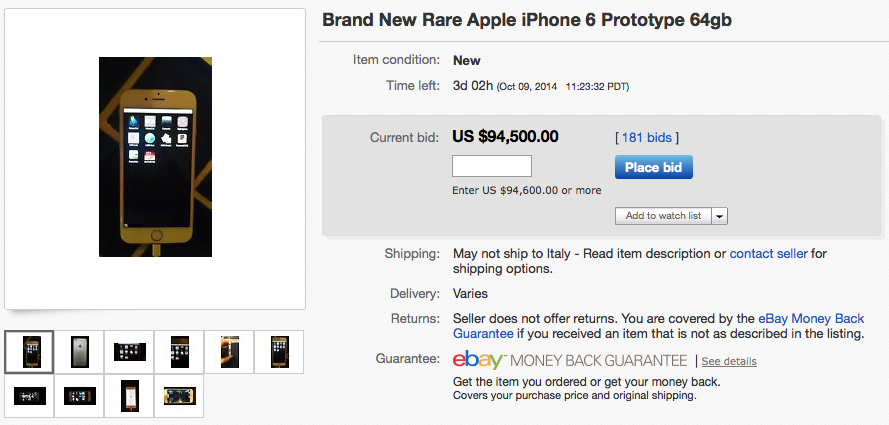View the white-screen phone thumbnail in bottom row
The width and height of the screenshot is (889, 425).
[129, 396]
